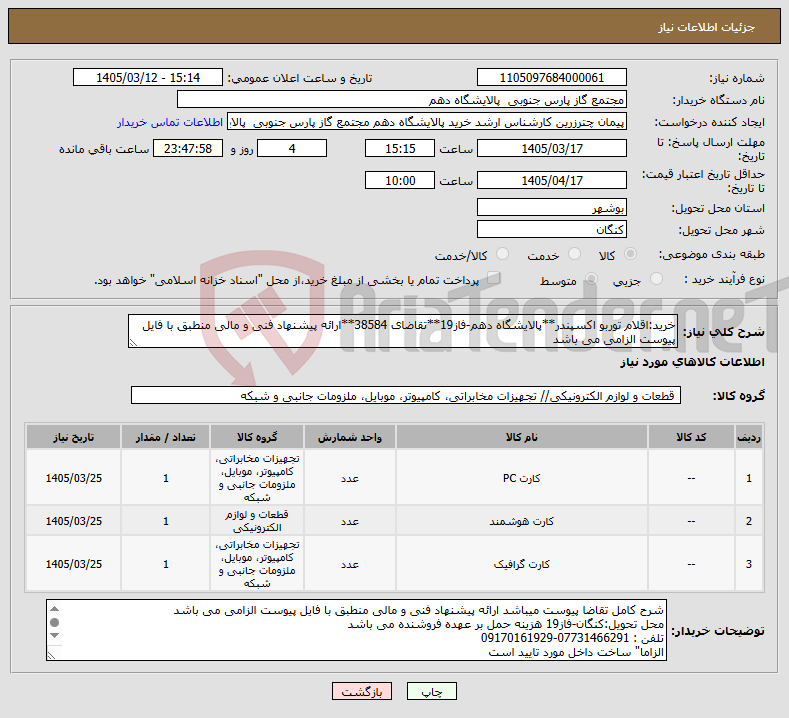
Task: Click unit عدد in کارت PC row
Action: click(350, 478)
